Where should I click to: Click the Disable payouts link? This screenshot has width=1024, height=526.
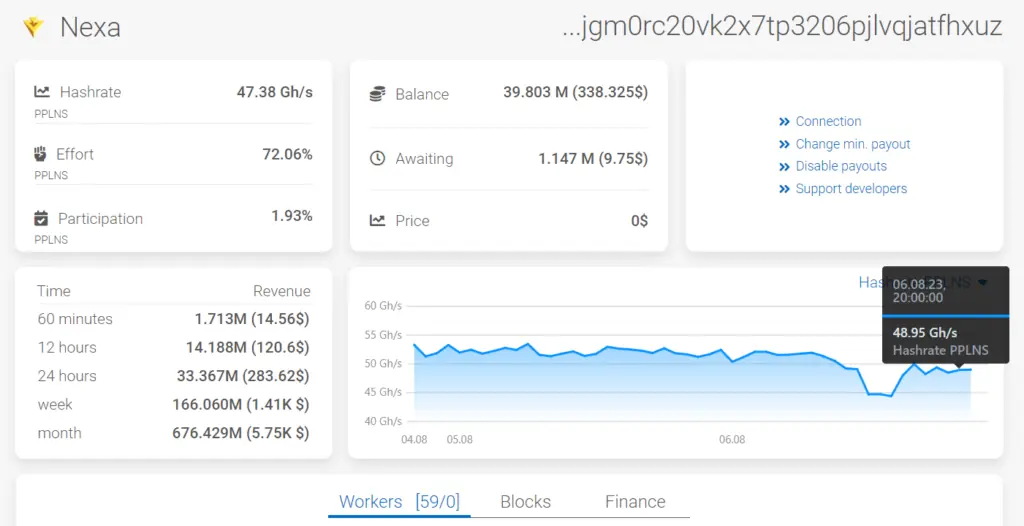click(841, 166)
